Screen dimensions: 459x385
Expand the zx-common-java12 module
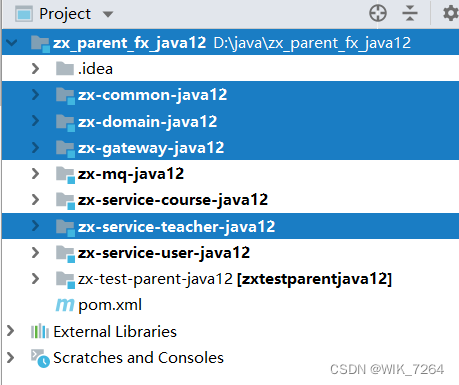click(35, 95)
